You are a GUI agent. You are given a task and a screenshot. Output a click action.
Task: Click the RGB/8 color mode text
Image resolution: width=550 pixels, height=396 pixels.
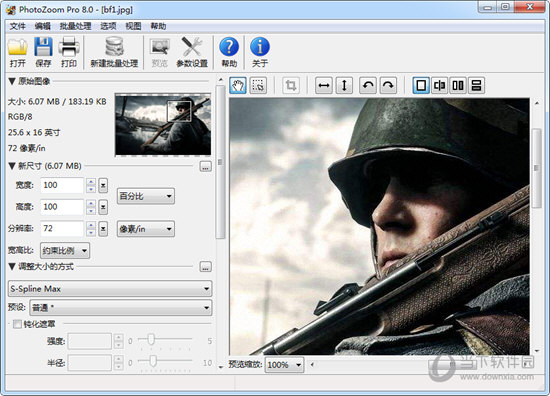(x=20, y=117)
